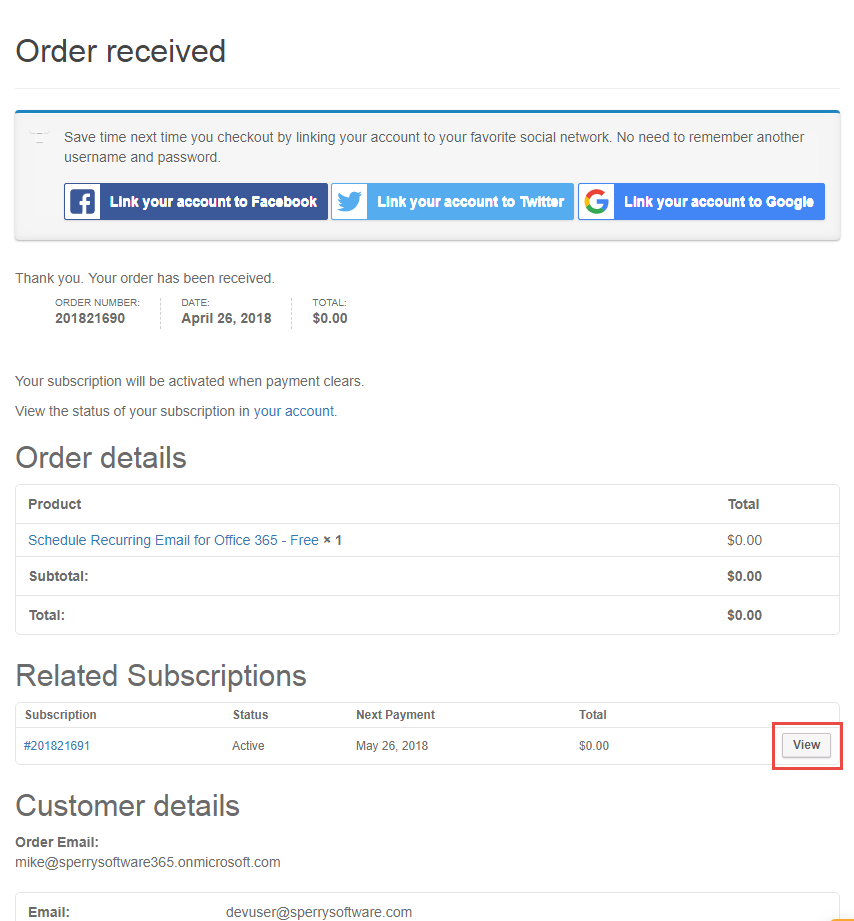Click the order email address mike@sperrysoftware365.onmicrosoft.com
The height and width of the screenshot is (921, 854).
tap(148, 862)
